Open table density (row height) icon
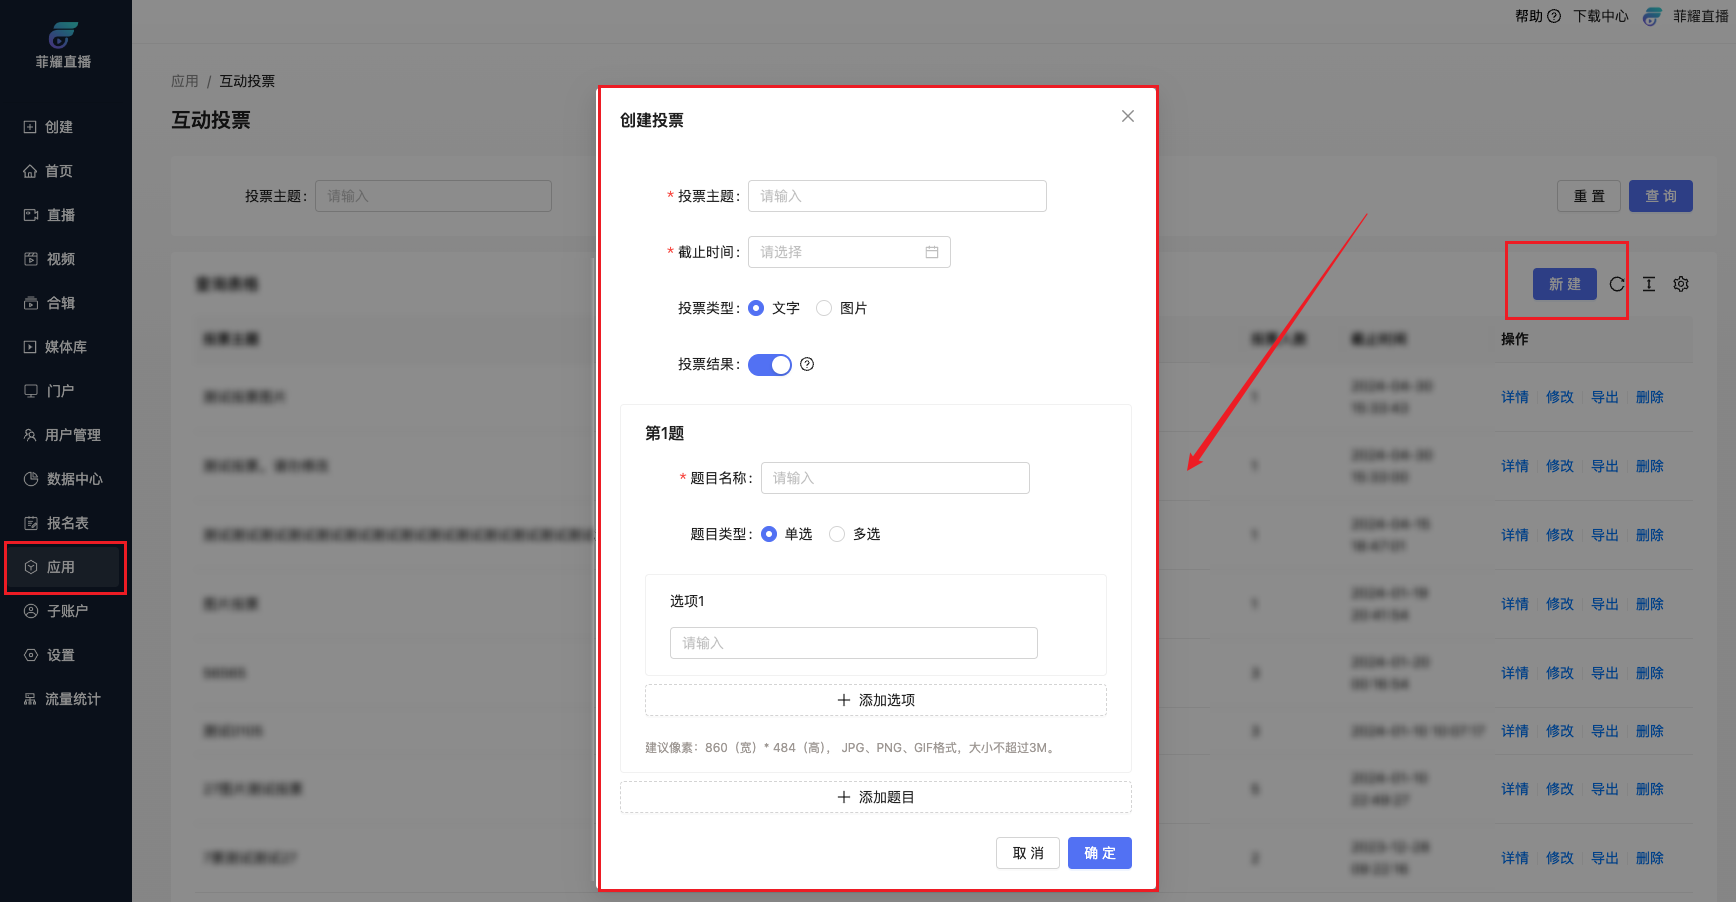Viewport: 1736px width, 902px height. click(x=1649, y=284)
